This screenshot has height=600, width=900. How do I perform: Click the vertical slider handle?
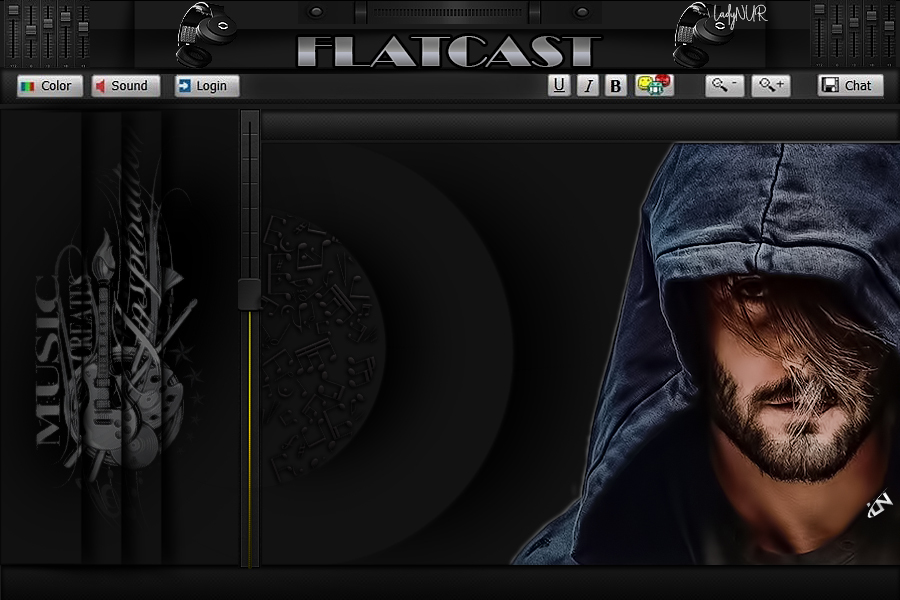[249, 293]
